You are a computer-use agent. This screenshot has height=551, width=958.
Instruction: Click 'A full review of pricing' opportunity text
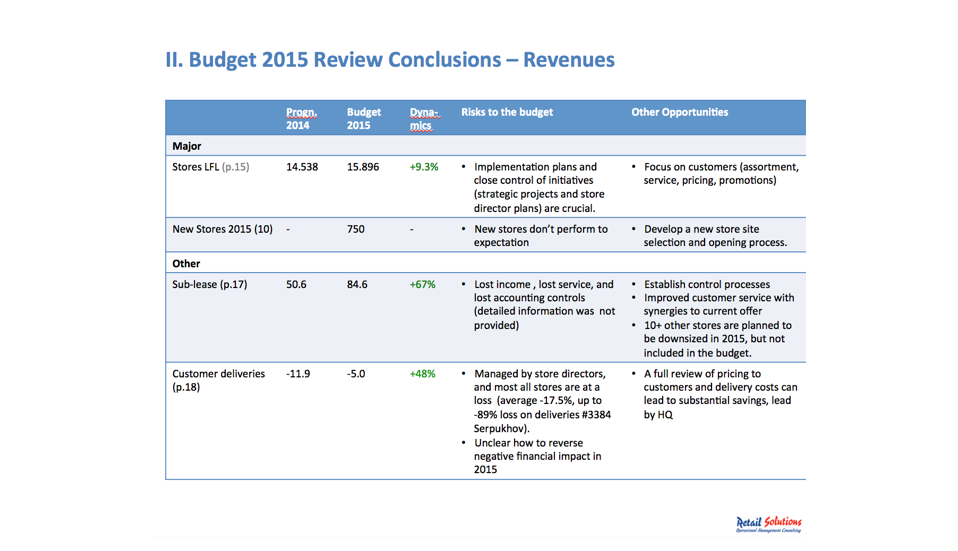tap(720, 394)
